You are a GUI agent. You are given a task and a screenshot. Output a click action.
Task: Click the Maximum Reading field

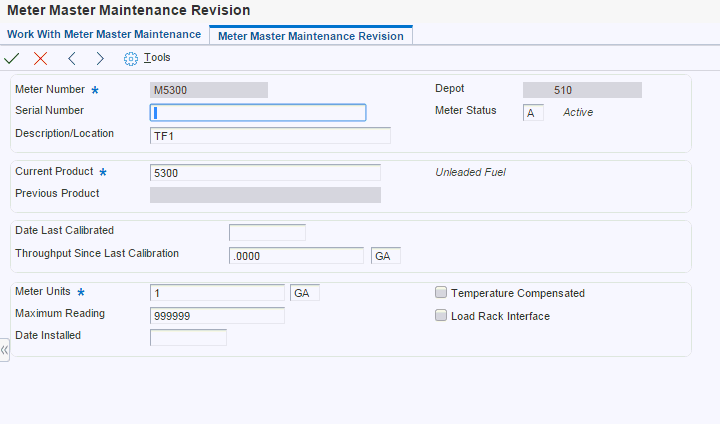point(217,316)
